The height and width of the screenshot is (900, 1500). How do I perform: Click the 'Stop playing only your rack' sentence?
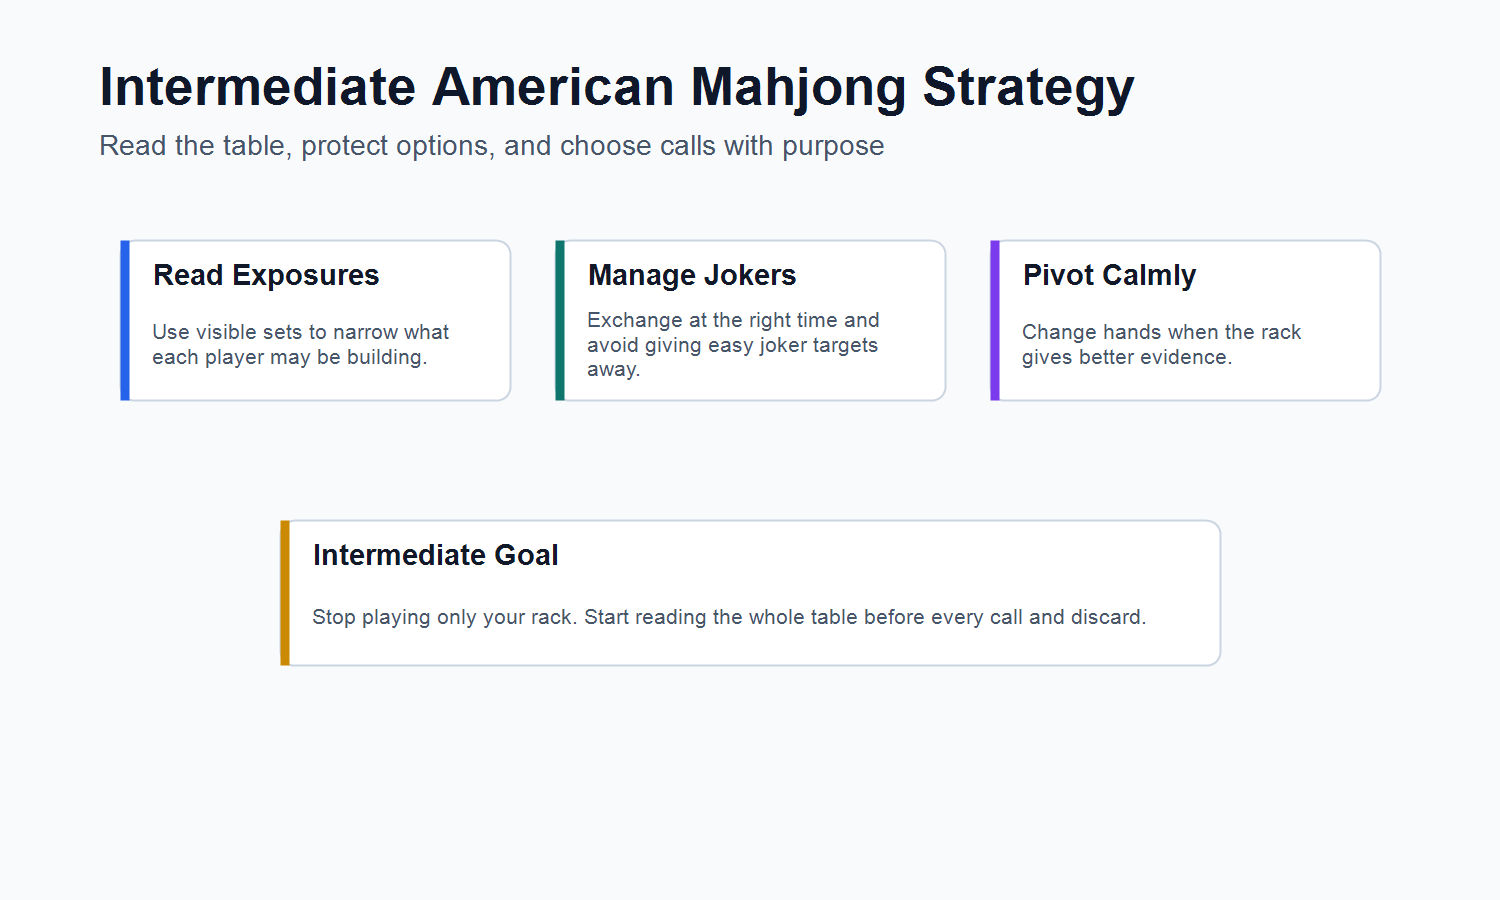coord(729,617)
